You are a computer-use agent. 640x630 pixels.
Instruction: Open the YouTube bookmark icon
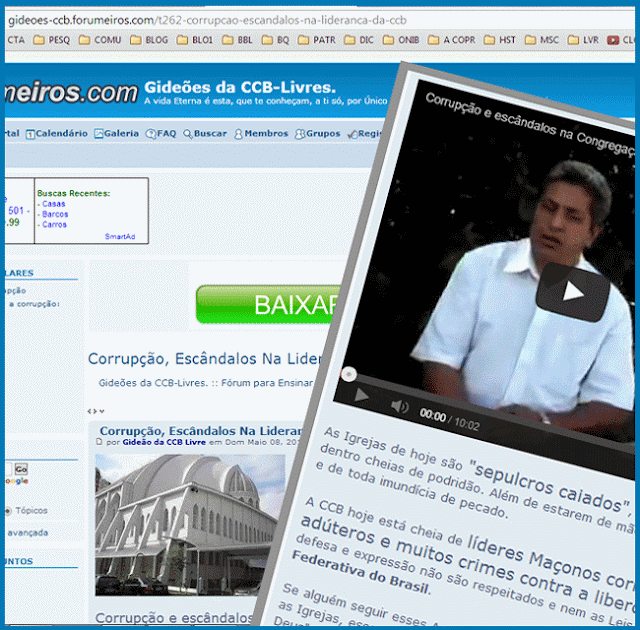pyautogui.click(x=613, y=40)
